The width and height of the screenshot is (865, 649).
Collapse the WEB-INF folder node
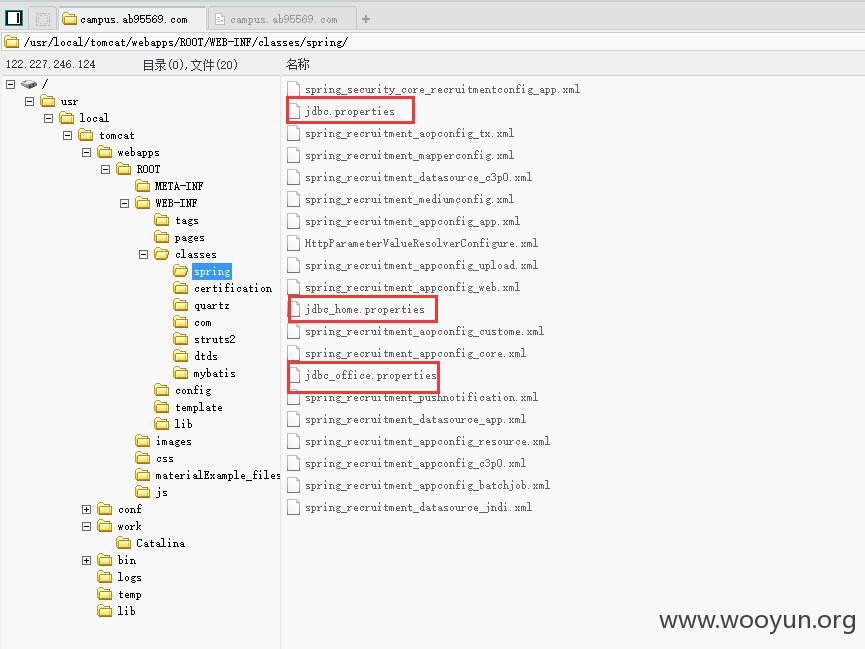pyautogui.click(x=125, y=204)
